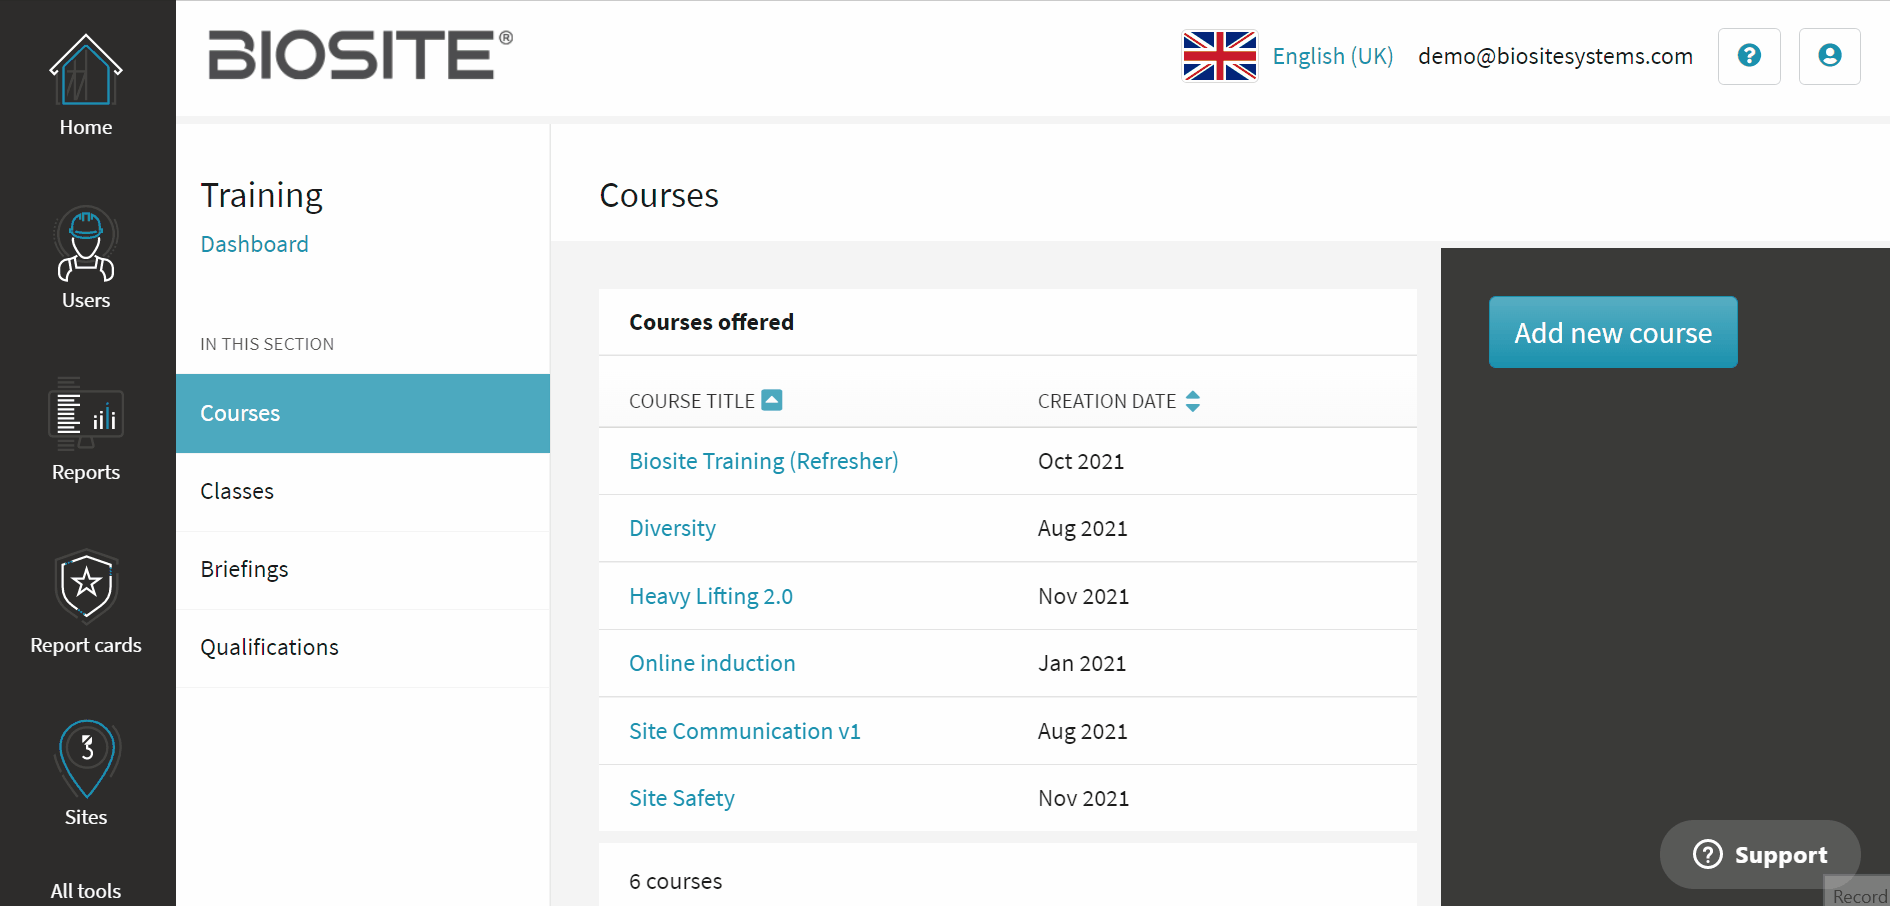Image resolution: width=1890 pixels, height=906 pixels.
Task: Open the Sites map pin icon
Action: point(86,759)
